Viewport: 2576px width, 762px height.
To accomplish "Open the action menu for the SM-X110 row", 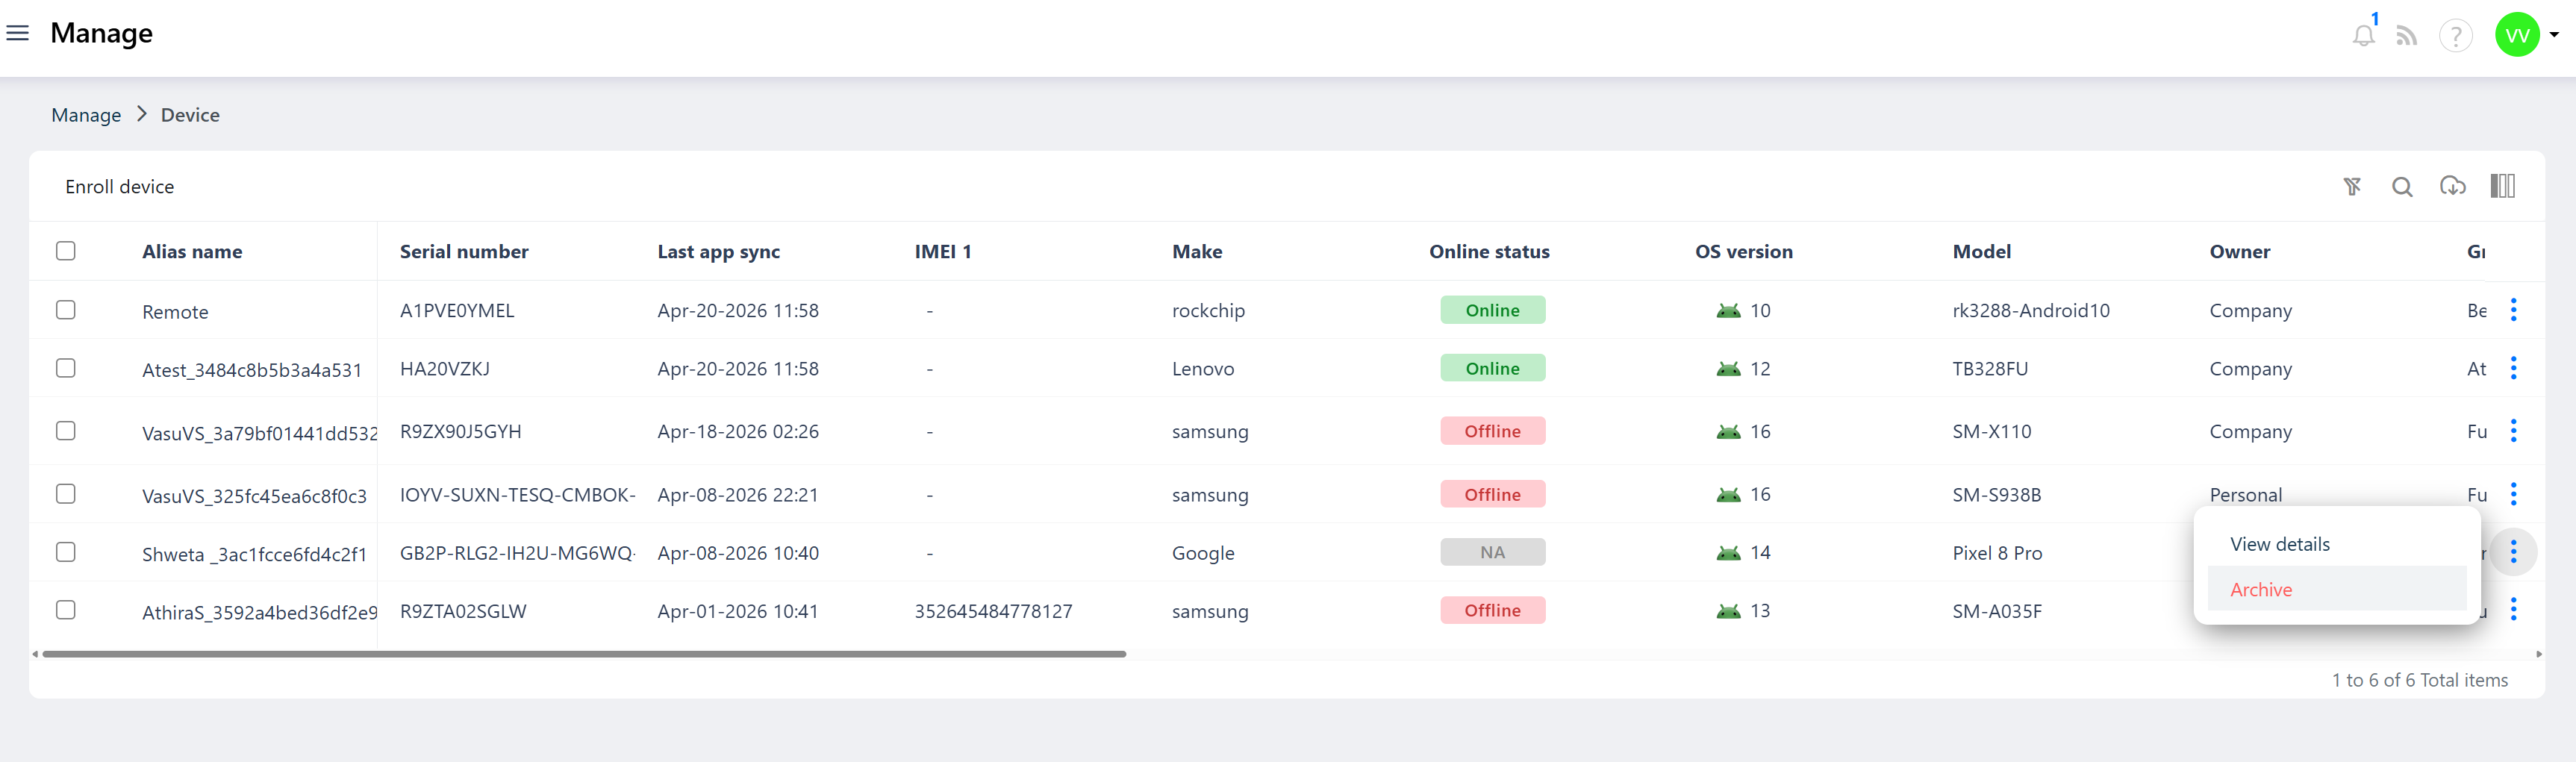I will coord(2513,431).
